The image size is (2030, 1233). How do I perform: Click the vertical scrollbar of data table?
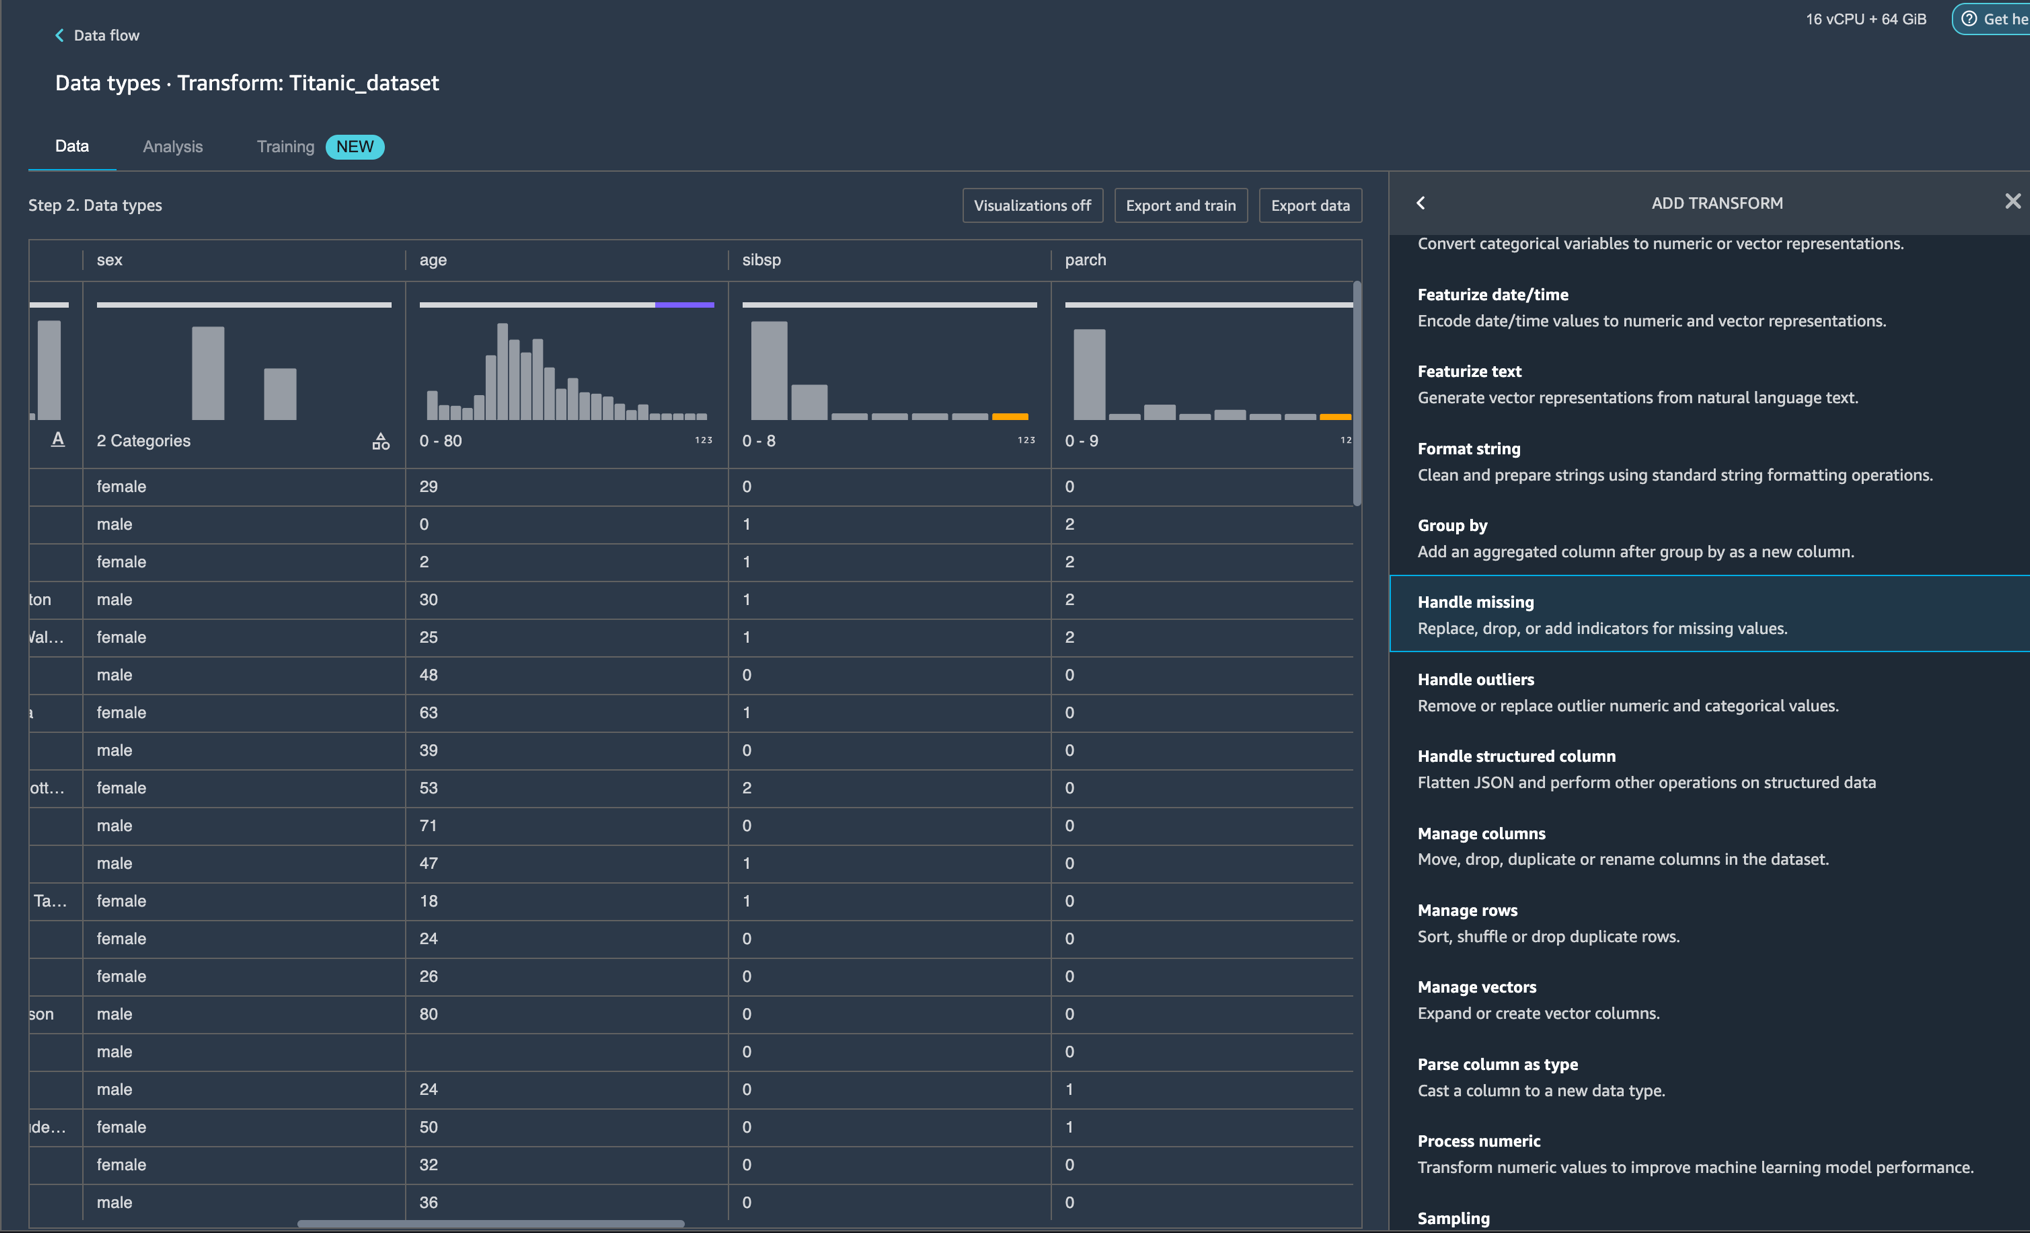[x=1357, y=394]
